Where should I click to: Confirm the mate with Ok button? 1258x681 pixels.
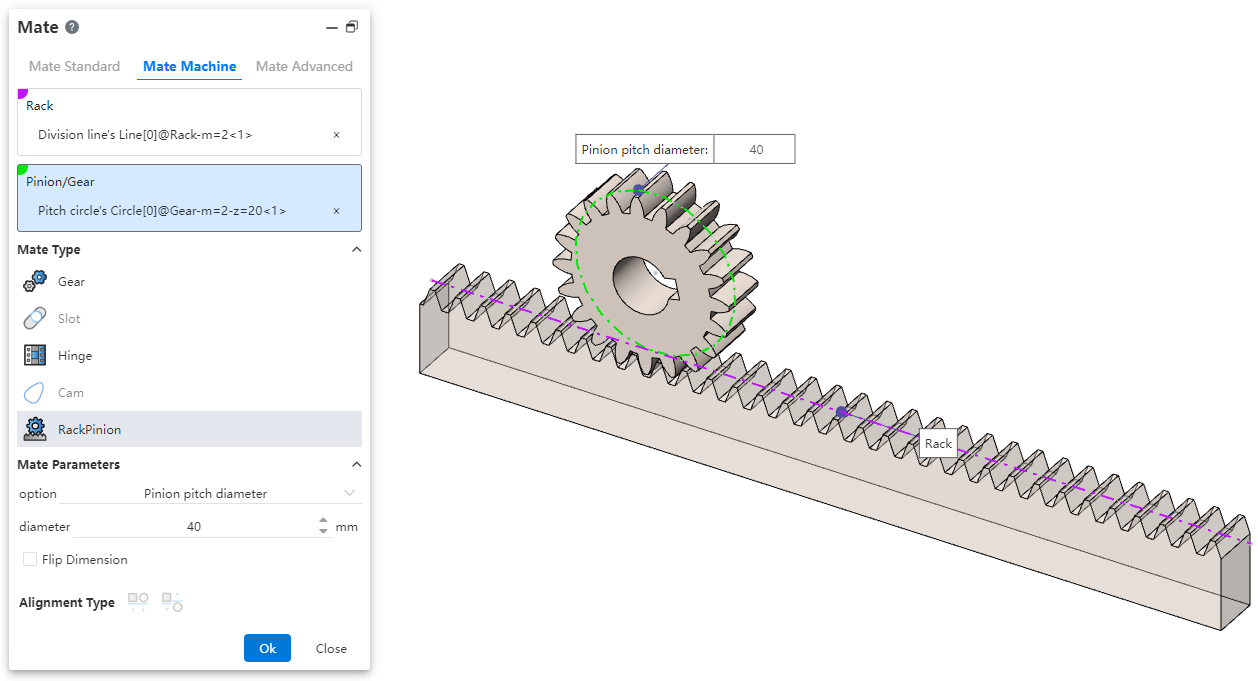coord(267,648)
